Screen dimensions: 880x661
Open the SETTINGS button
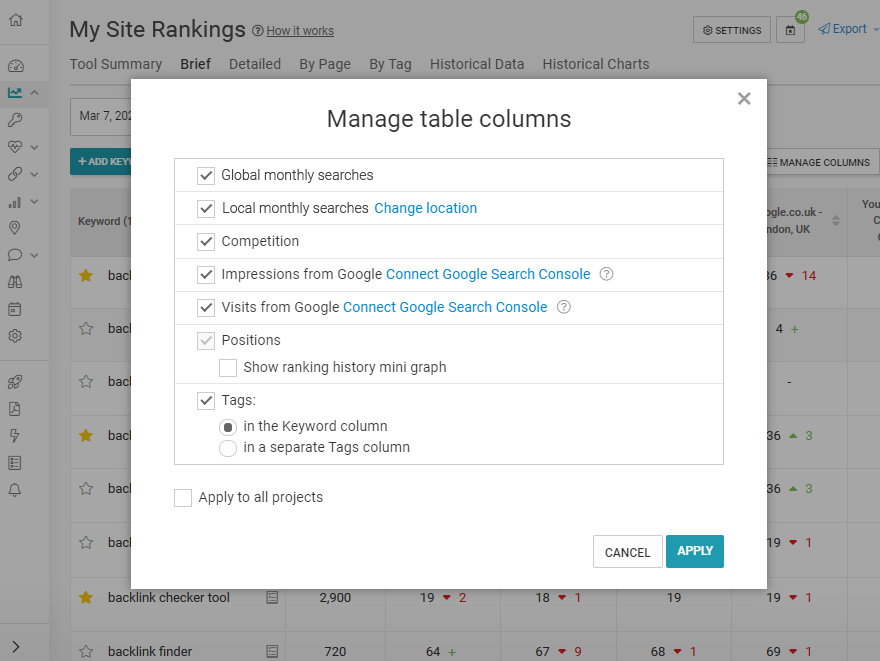coord(732,30)
